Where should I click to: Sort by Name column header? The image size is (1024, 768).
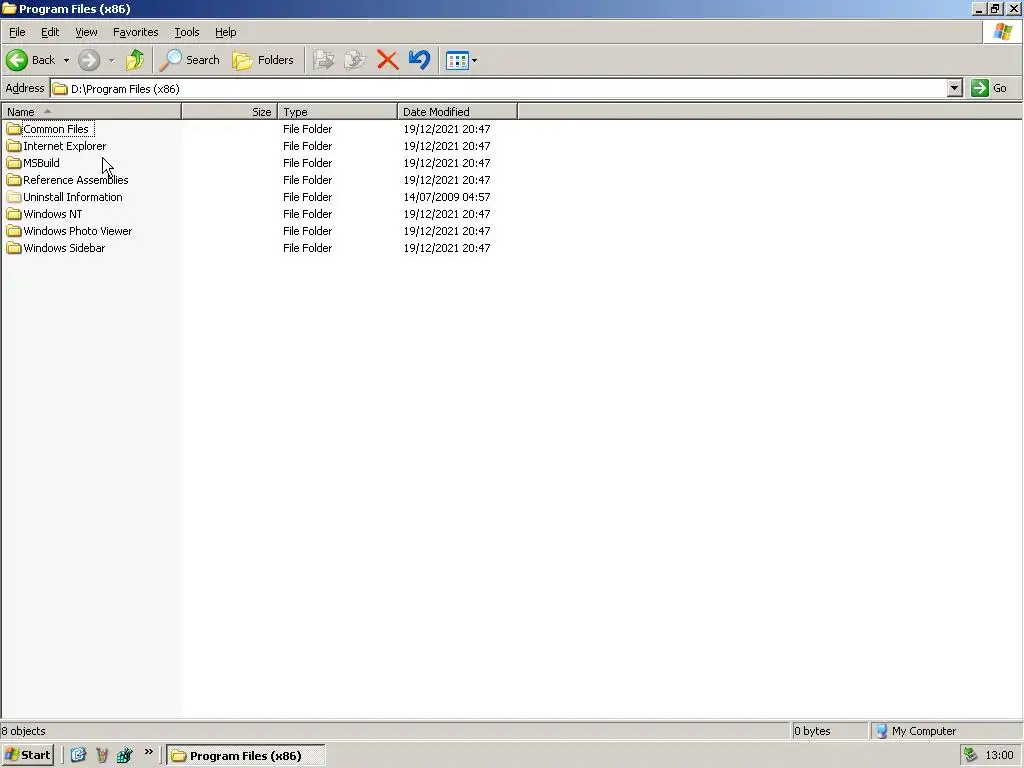coord(91,112)
